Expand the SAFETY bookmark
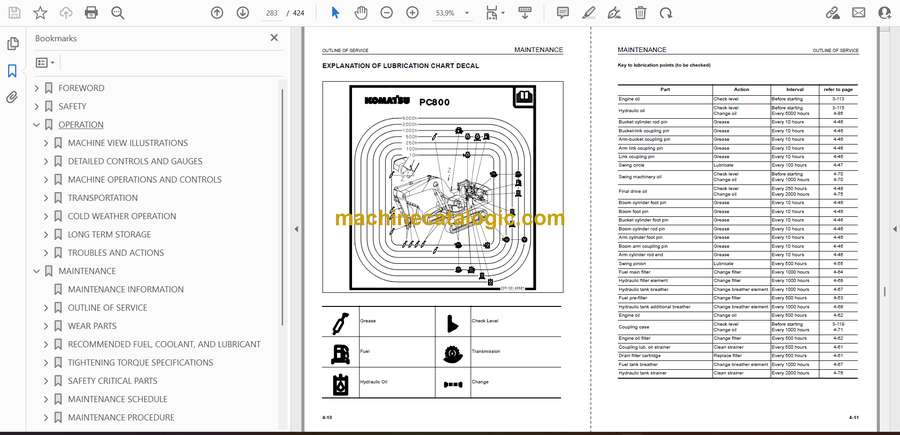The width and height of the screenshot is (900, 435). point(37,107)
